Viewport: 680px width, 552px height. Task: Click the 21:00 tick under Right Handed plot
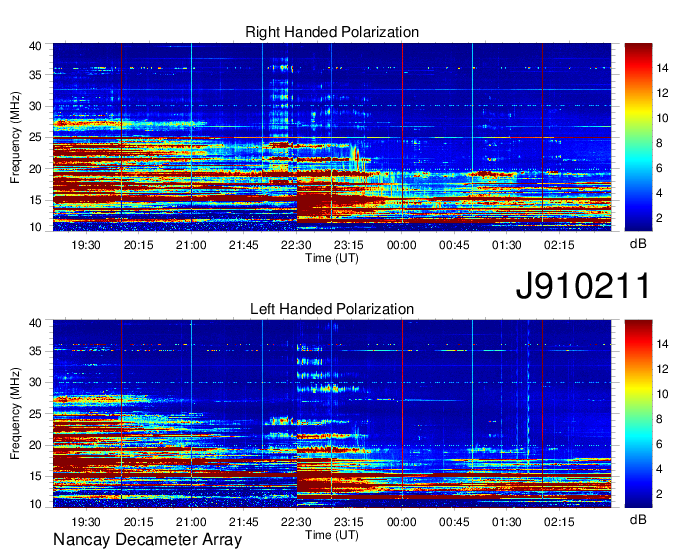click(191, 245)
